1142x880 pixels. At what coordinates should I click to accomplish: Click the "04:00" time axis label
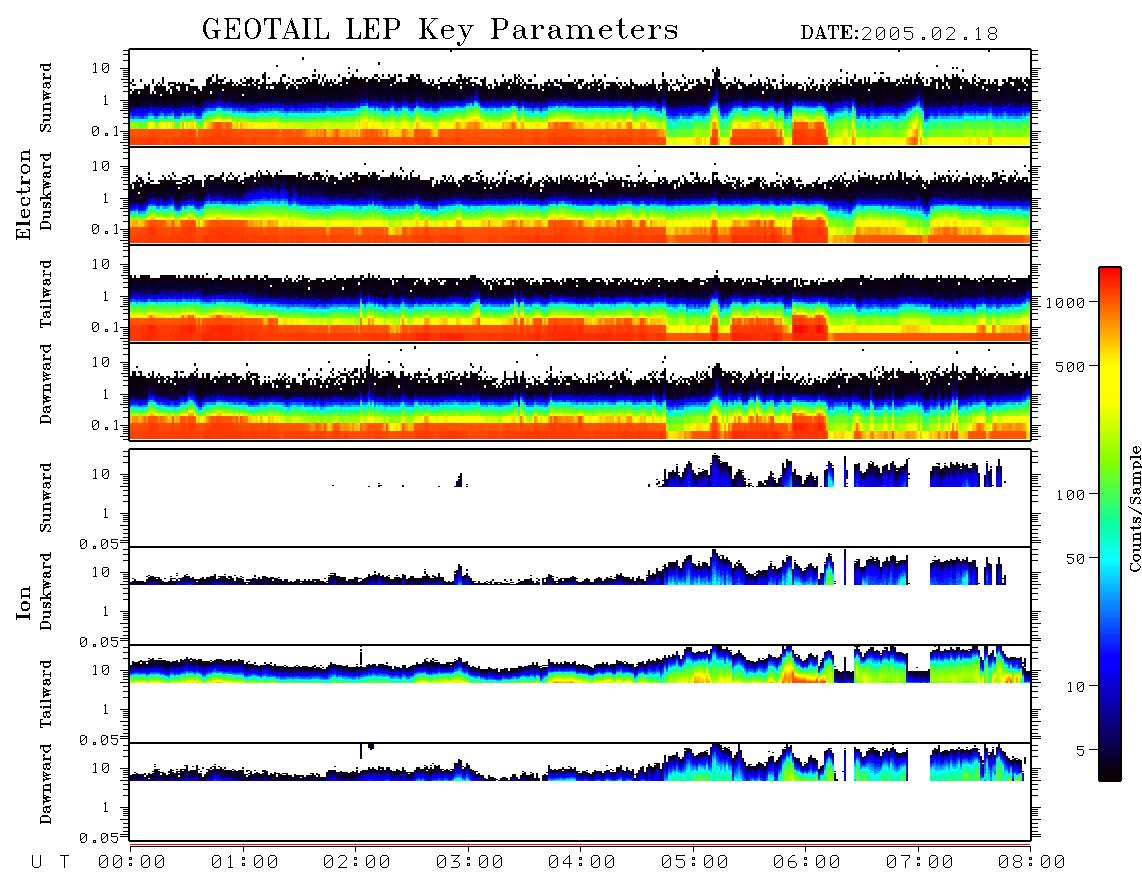tap(582, 862)
